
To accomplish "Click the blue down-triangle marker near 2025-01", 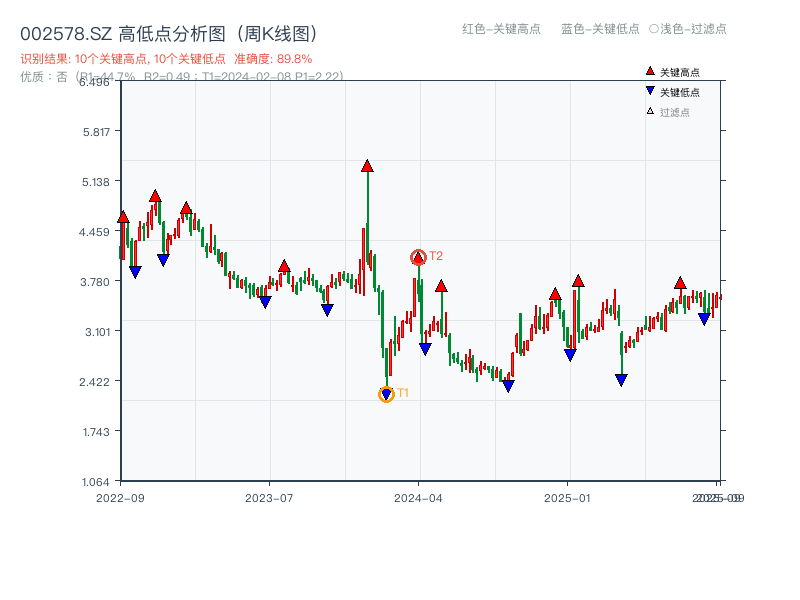I will point(570,352).
